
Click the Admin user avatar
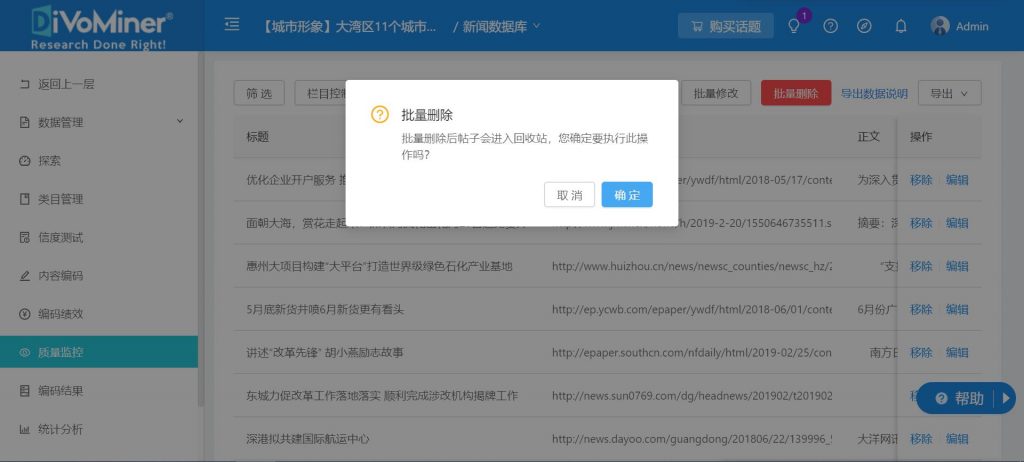pyautogui.click(x=940, y=26)
